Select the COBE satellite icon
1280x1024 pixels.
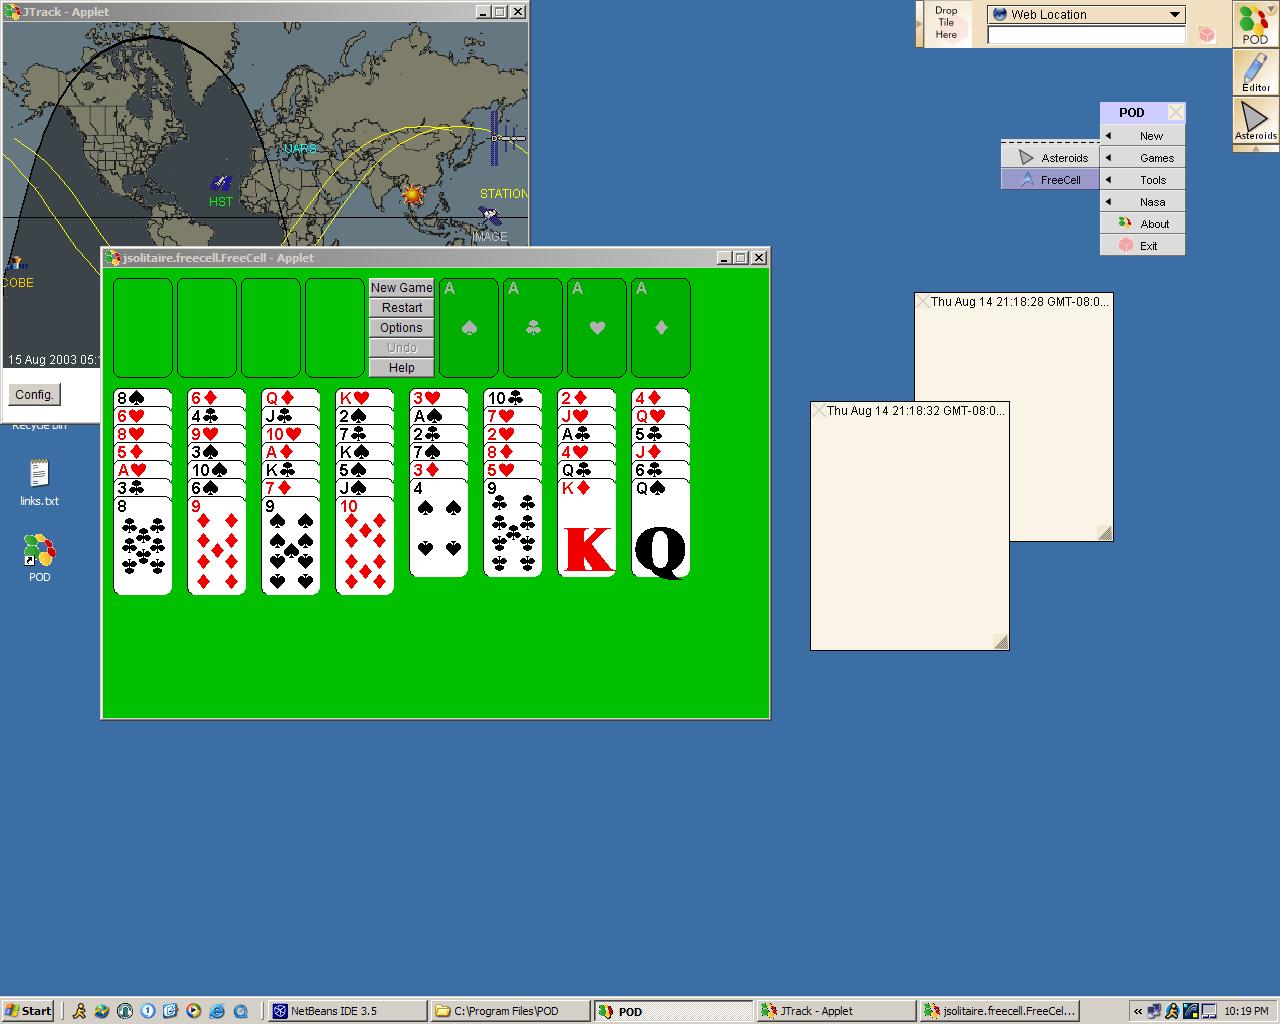coord(14,265)
